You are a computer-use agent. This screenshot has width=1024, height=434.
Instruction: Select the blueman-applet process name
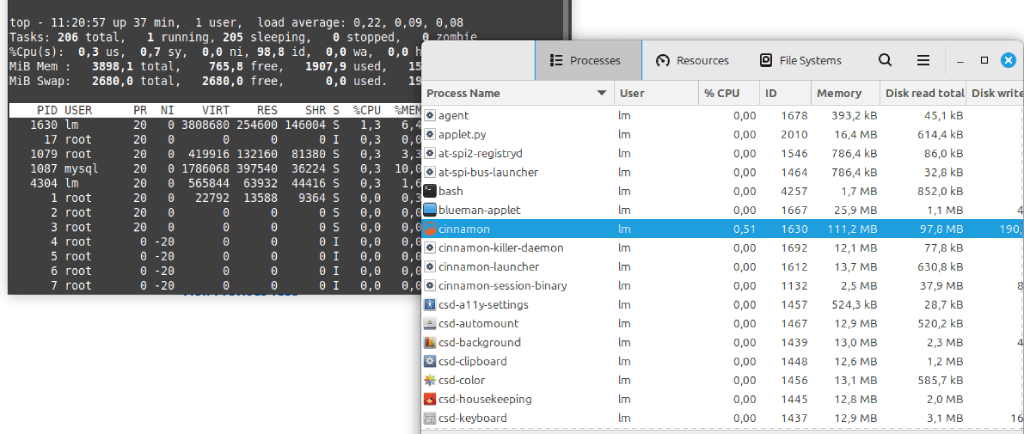pos(479,210)
